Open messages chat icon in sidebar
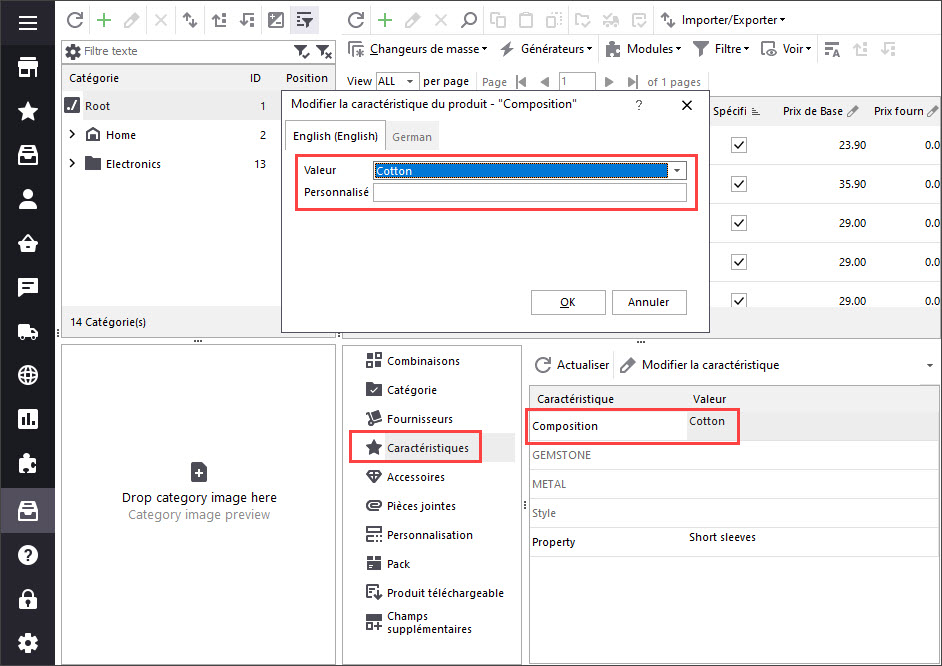Image resolution: width=942 pixels, height=666 pixels. (x=28, y=287)
